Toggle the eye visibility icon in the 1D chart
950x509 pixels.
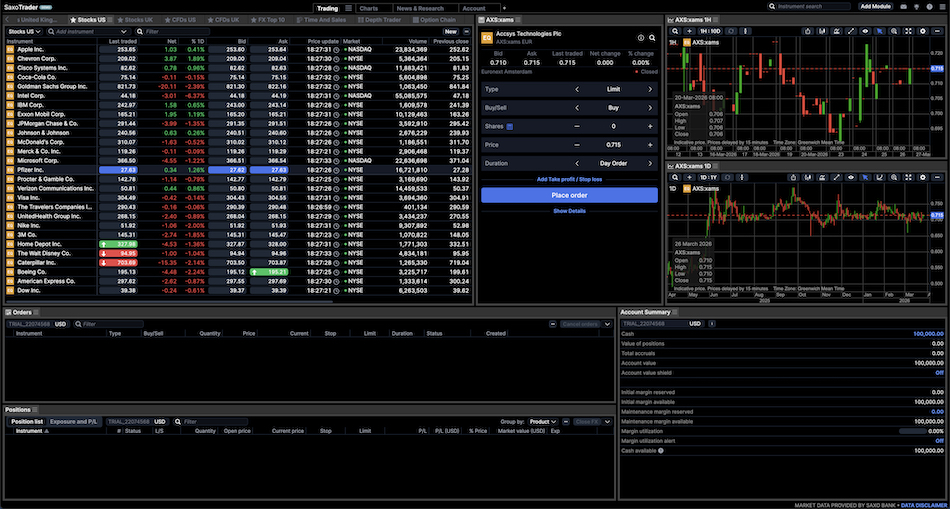click(x=851, y=177)
